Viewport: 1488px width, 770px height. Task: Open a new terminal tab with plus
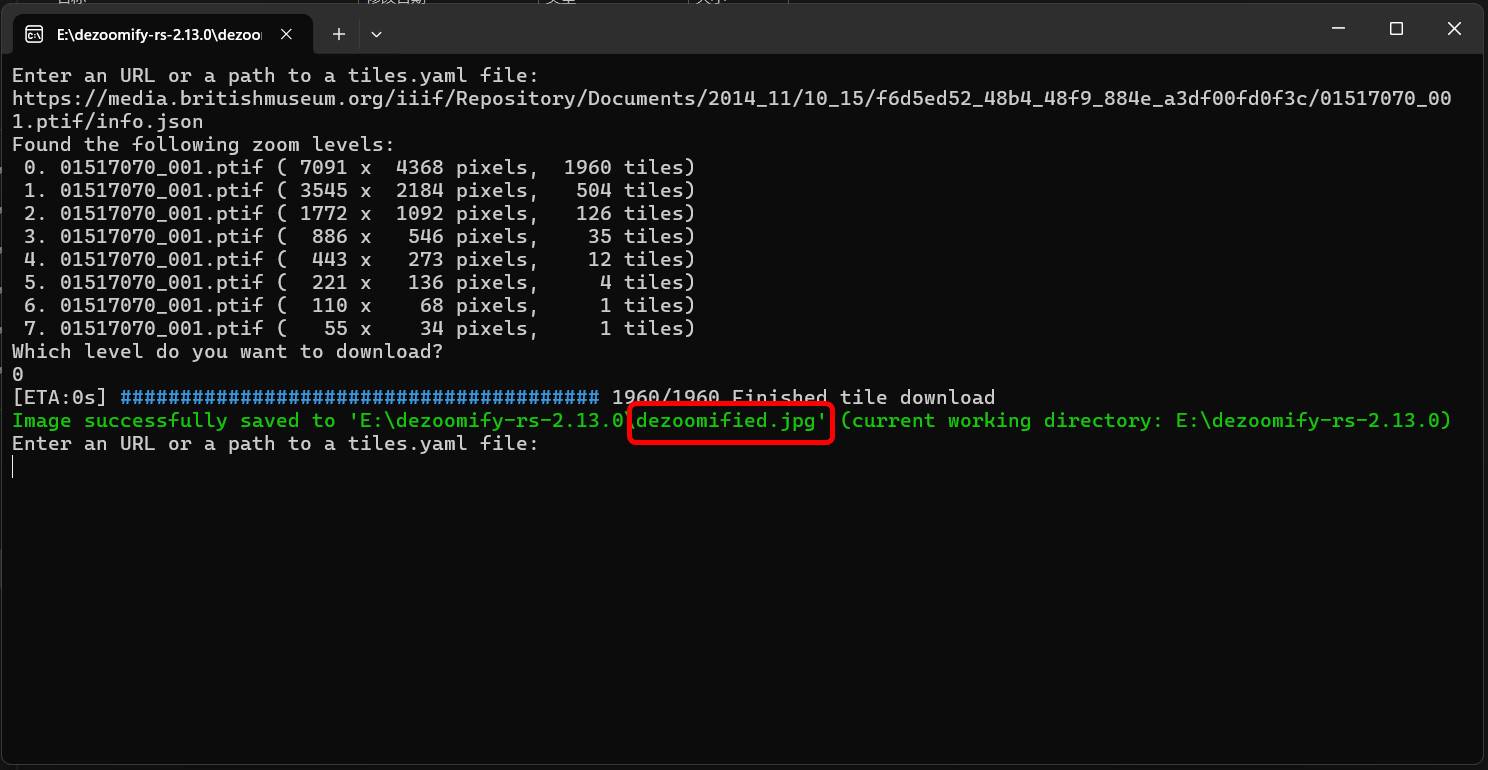[x=339, y=34]
